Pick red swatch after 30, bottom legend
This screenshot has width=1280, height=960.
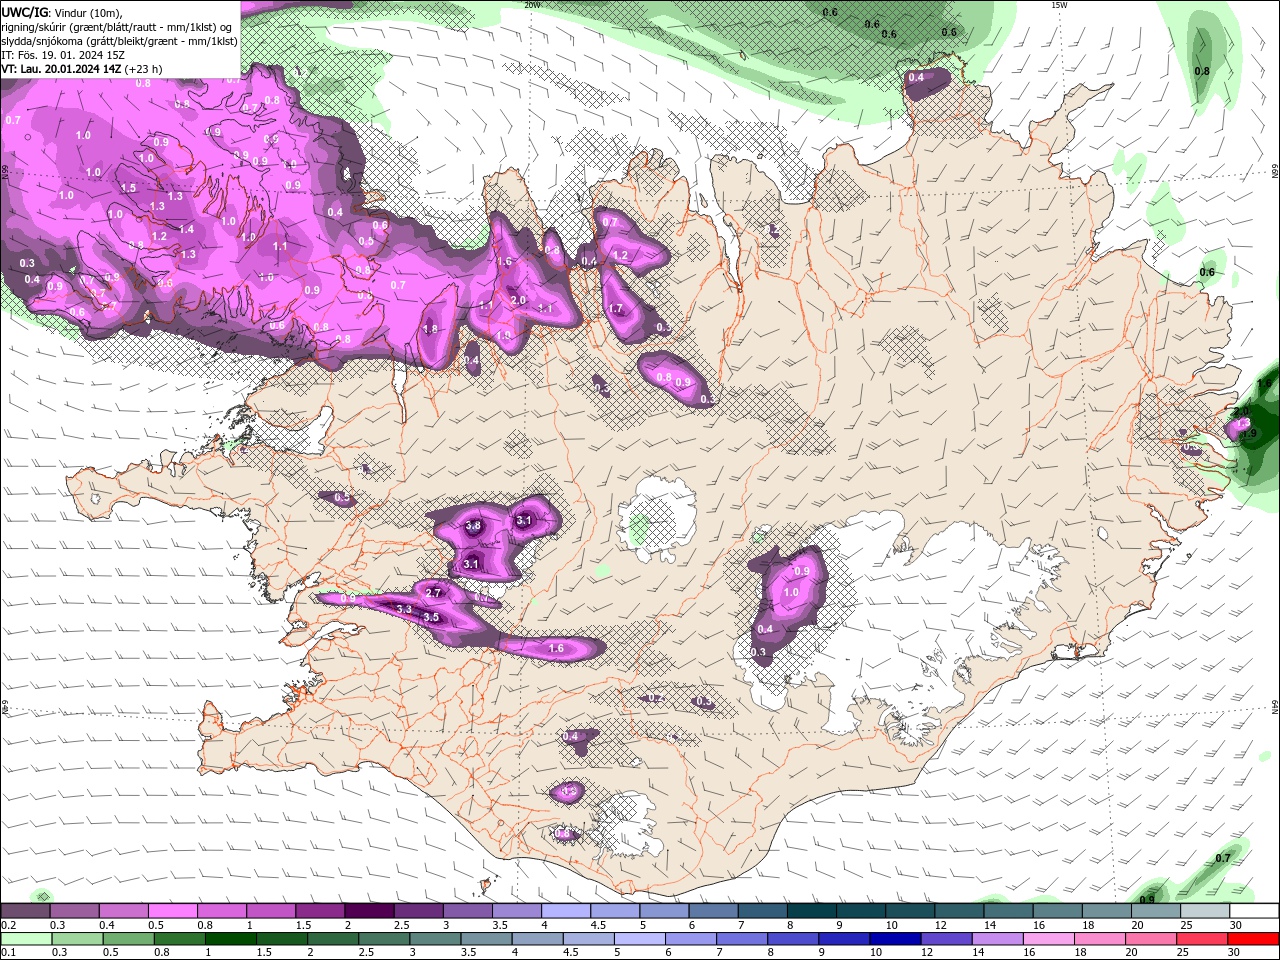pyautogui.click(x=1252, y=939)
